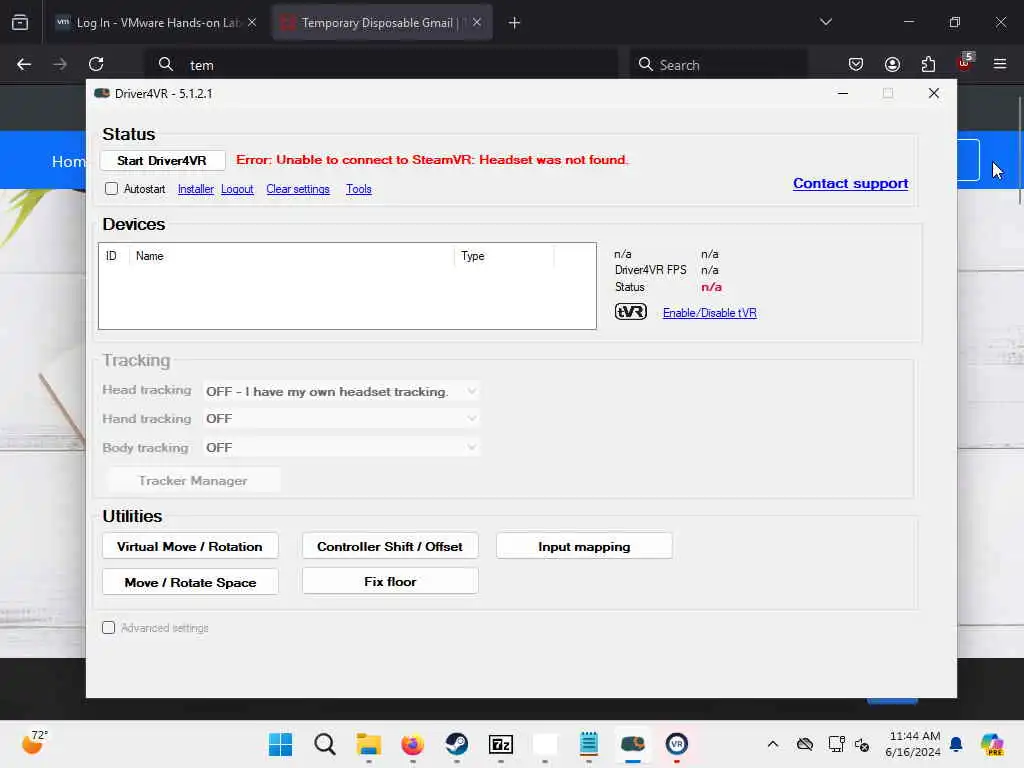Open Firefox extensions puzzle icon
1024x768 pixels.
tap(928, 64)
